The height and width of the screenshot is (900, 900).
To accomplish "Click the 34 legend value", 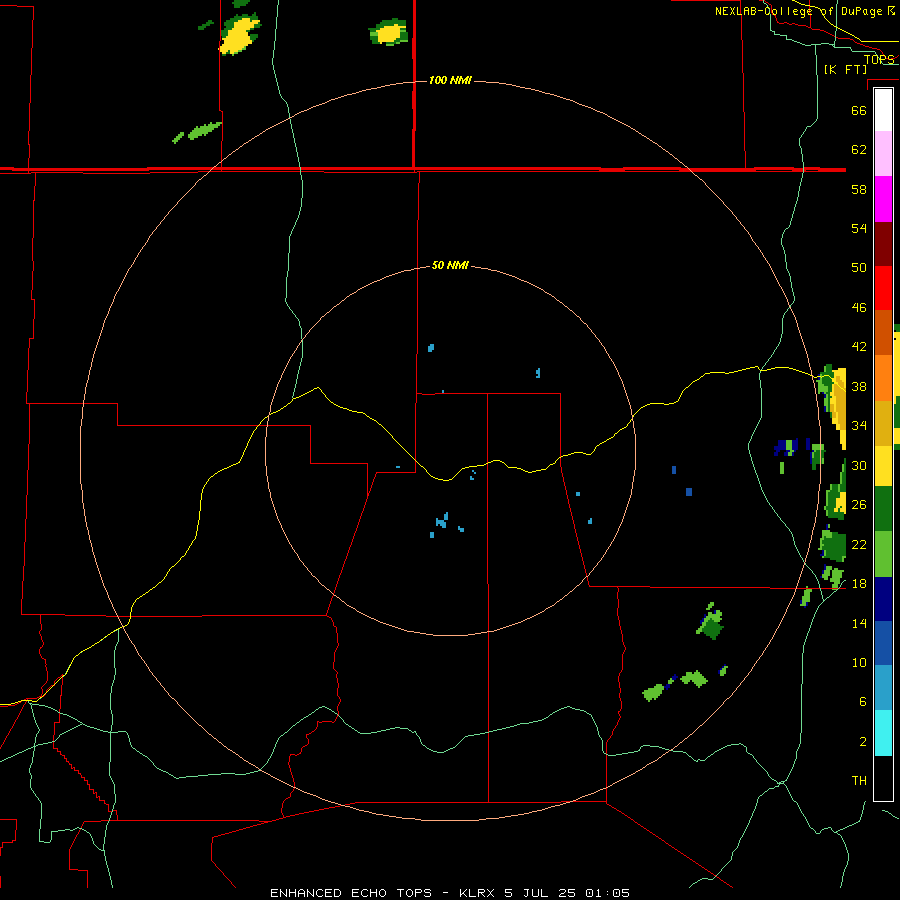I will coord(859,425).
